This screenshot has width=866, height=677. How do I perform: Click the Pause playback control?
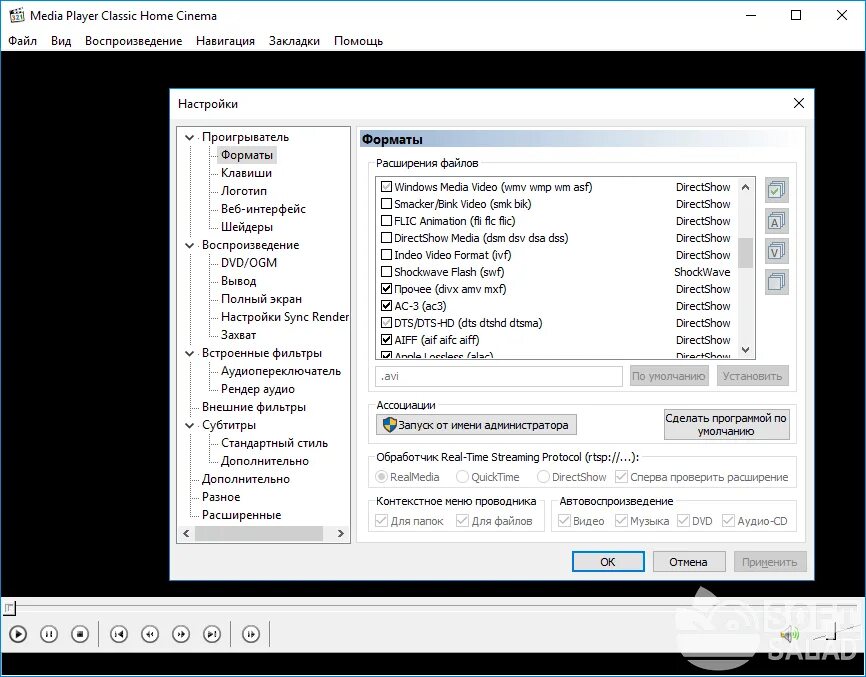49,634
